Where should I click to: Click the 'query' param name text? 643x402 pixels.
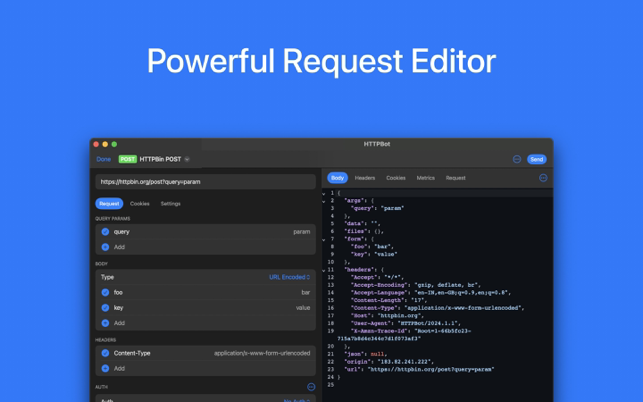click(121, 232)
